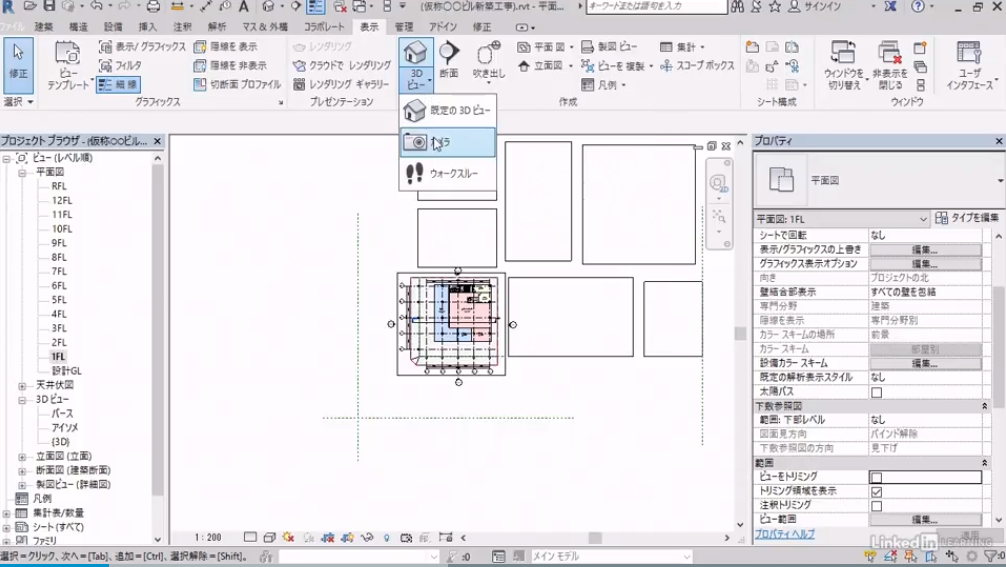Viewport: 1006px width, 567px height.
Task: Click the 吹き出し callout tool
Action: (x=488, y=60)
